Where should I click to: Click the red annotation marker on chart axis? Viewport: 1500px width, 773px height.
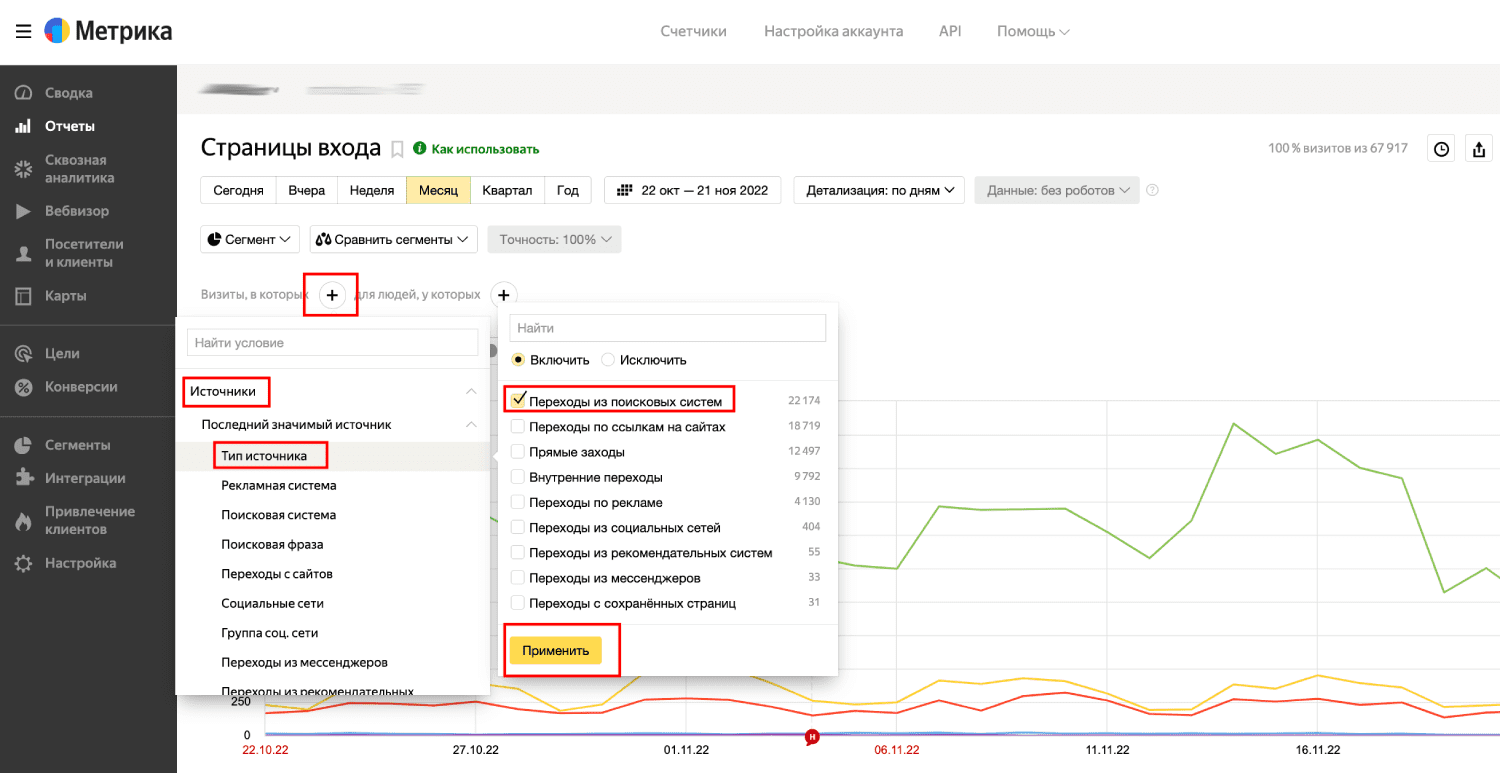click(813, 738)
